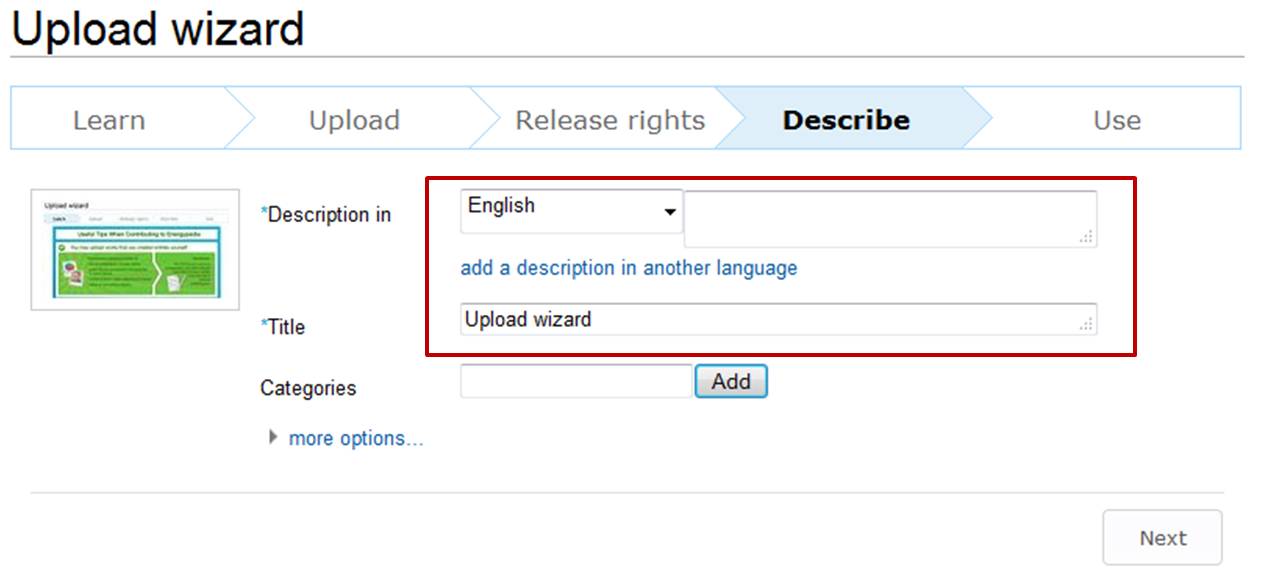The image size is (1266, 581).
Task: Click the description box resize grip
Action: 1087,237
